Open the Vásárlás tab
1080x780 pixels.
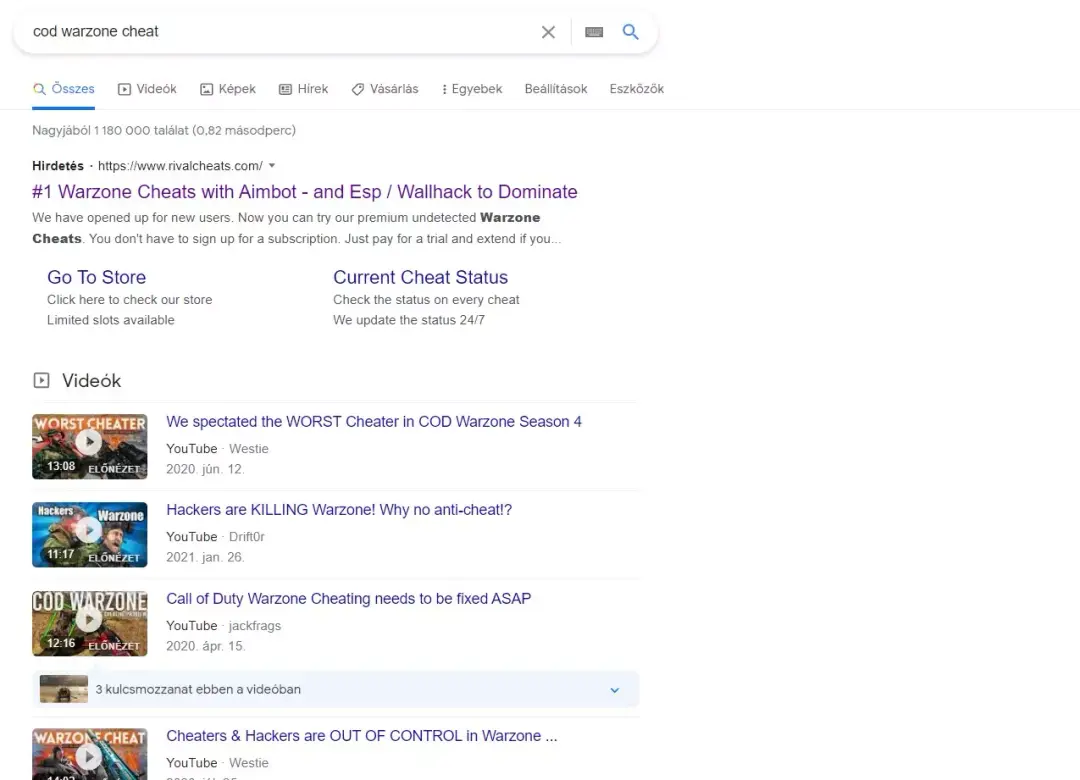pos(385,89)
